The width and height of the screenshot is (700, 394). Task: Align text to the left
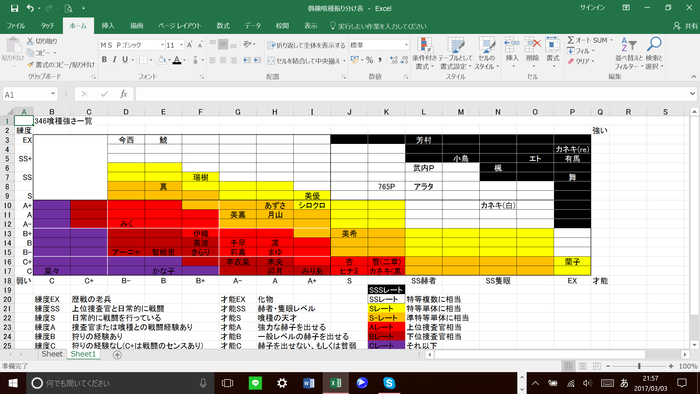coord(212,60)
